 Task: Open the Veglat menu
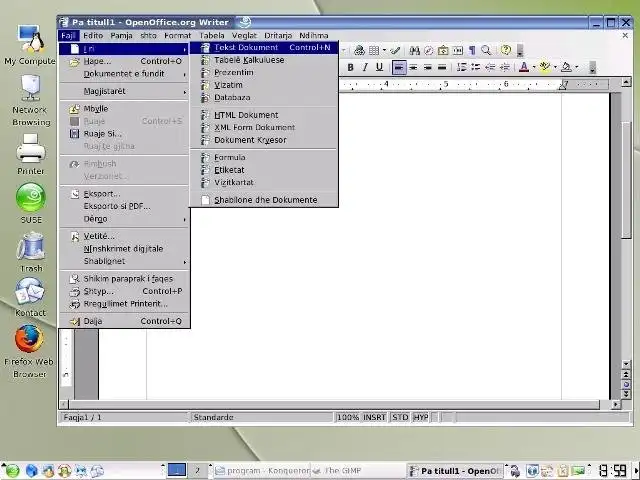pyautogui.click(x=244, y=36)
